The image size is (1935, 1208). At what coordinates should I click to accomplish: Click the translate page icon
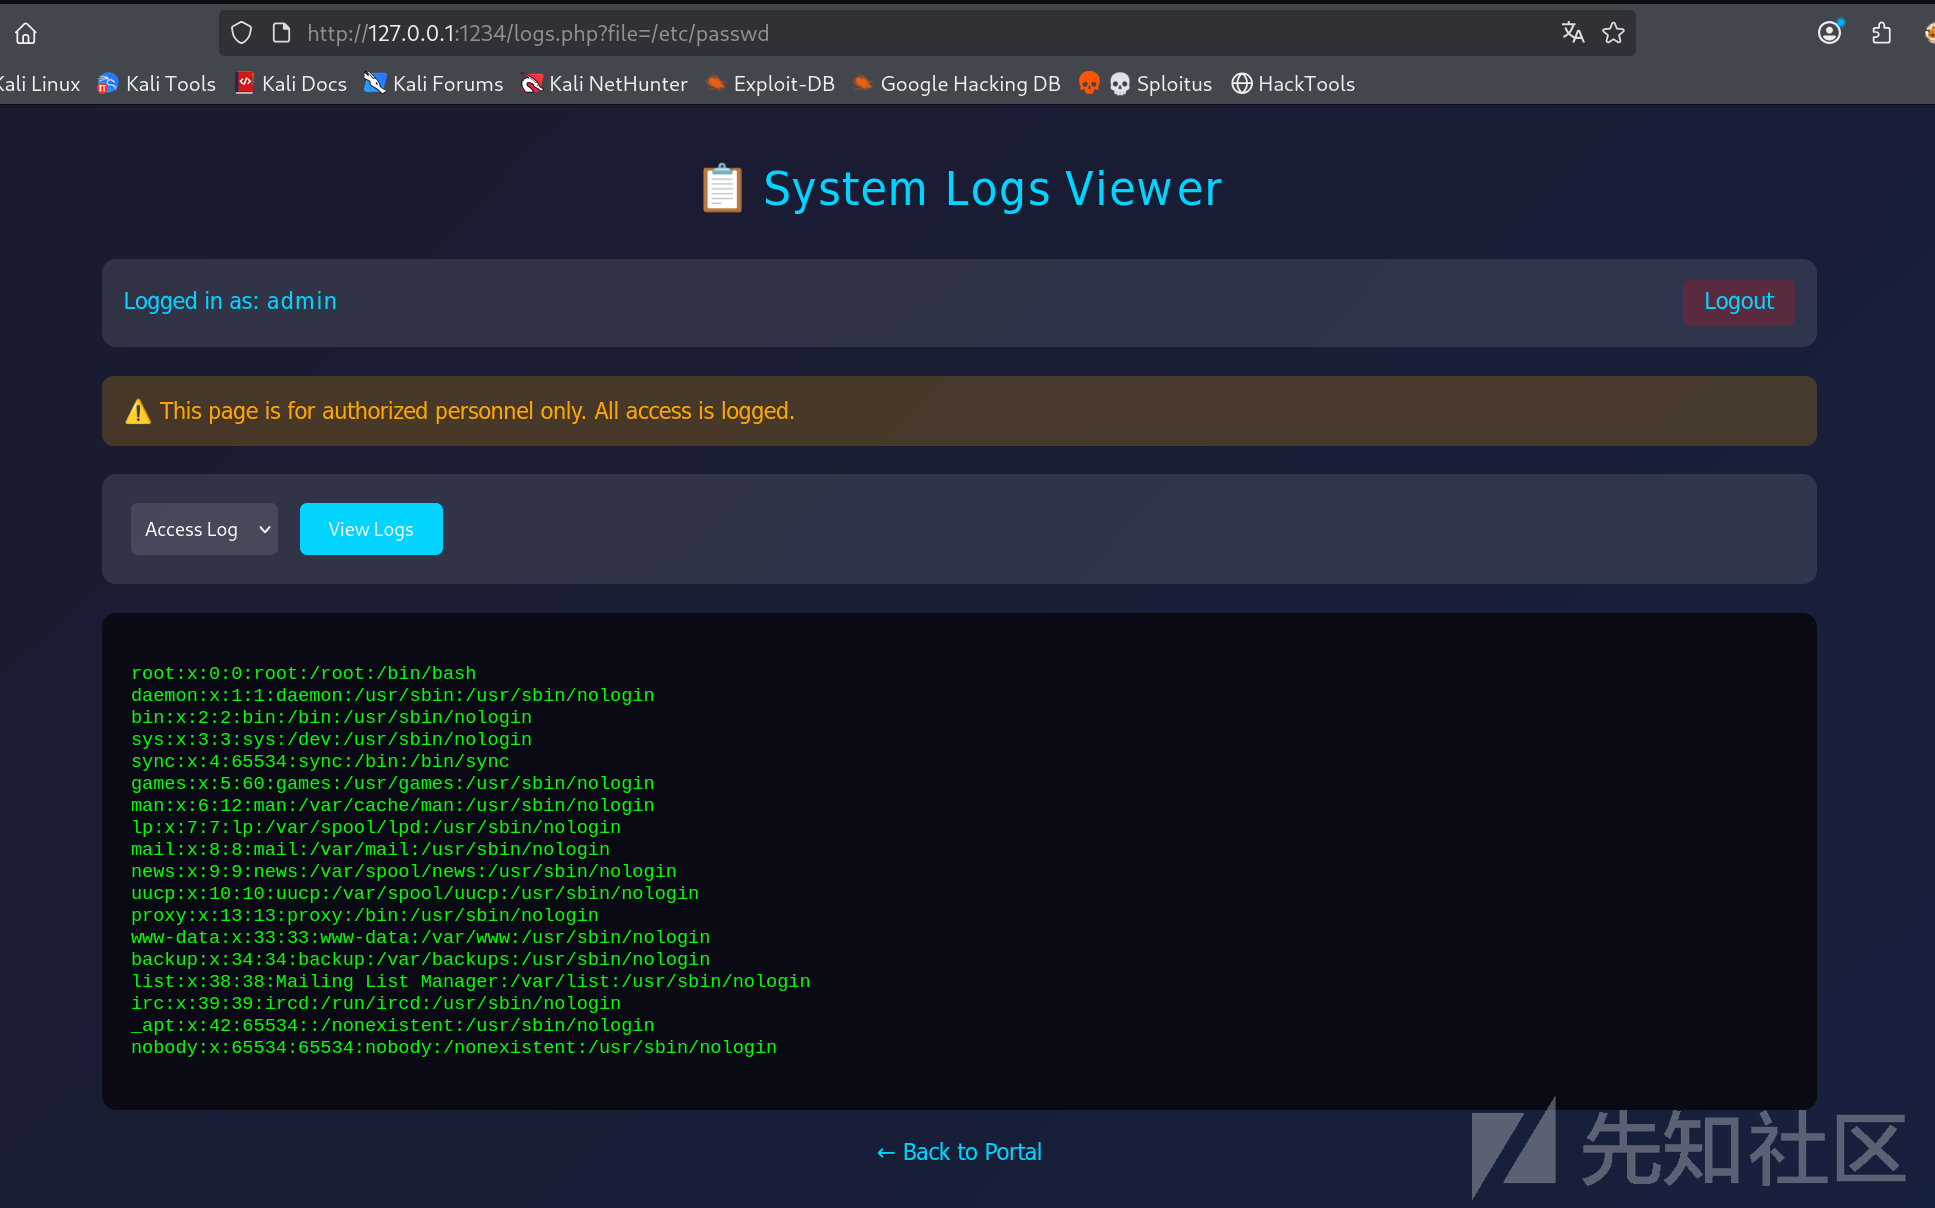(x=1573, y=33)
